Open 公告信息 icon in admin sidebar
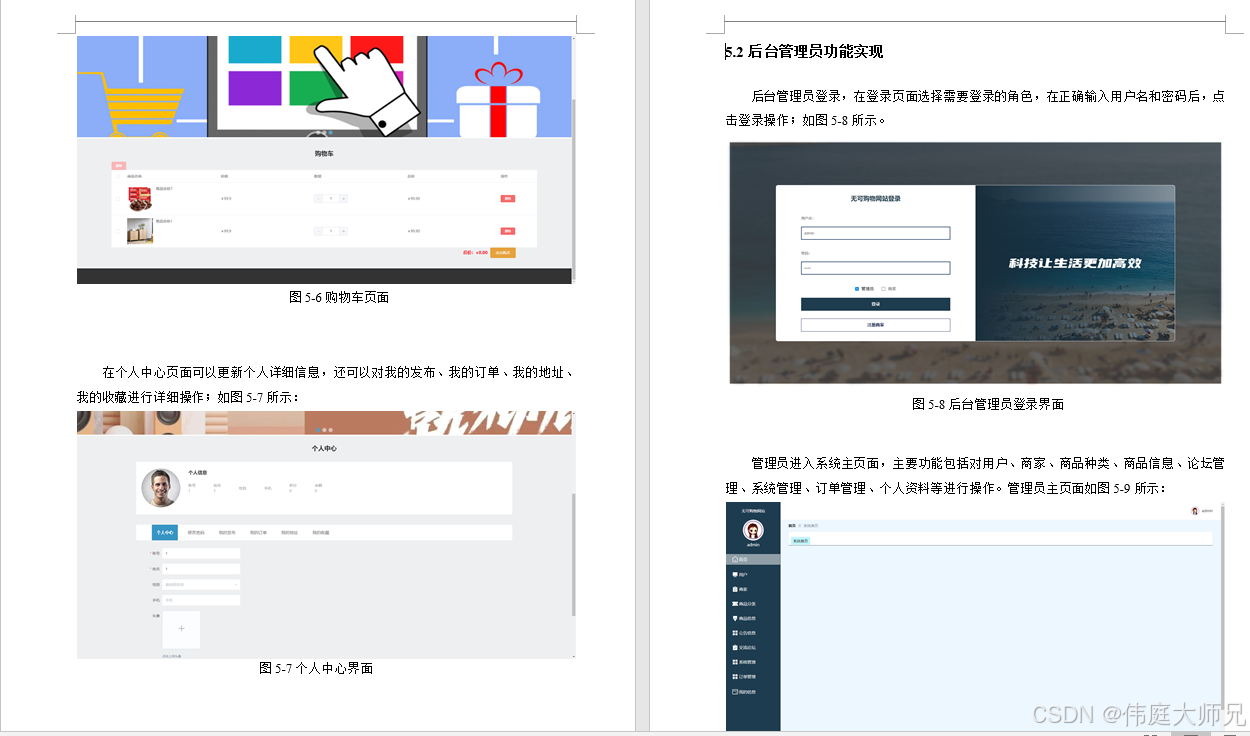The width and height of the screenshot is (1250, 736). 735,633
